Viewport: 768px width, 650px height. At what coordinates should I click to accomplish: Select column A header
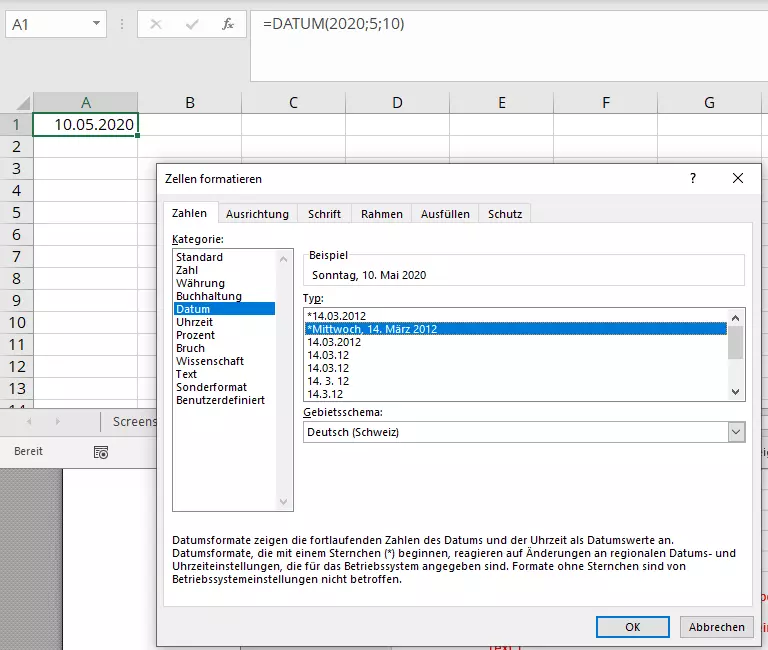point(86,103)
